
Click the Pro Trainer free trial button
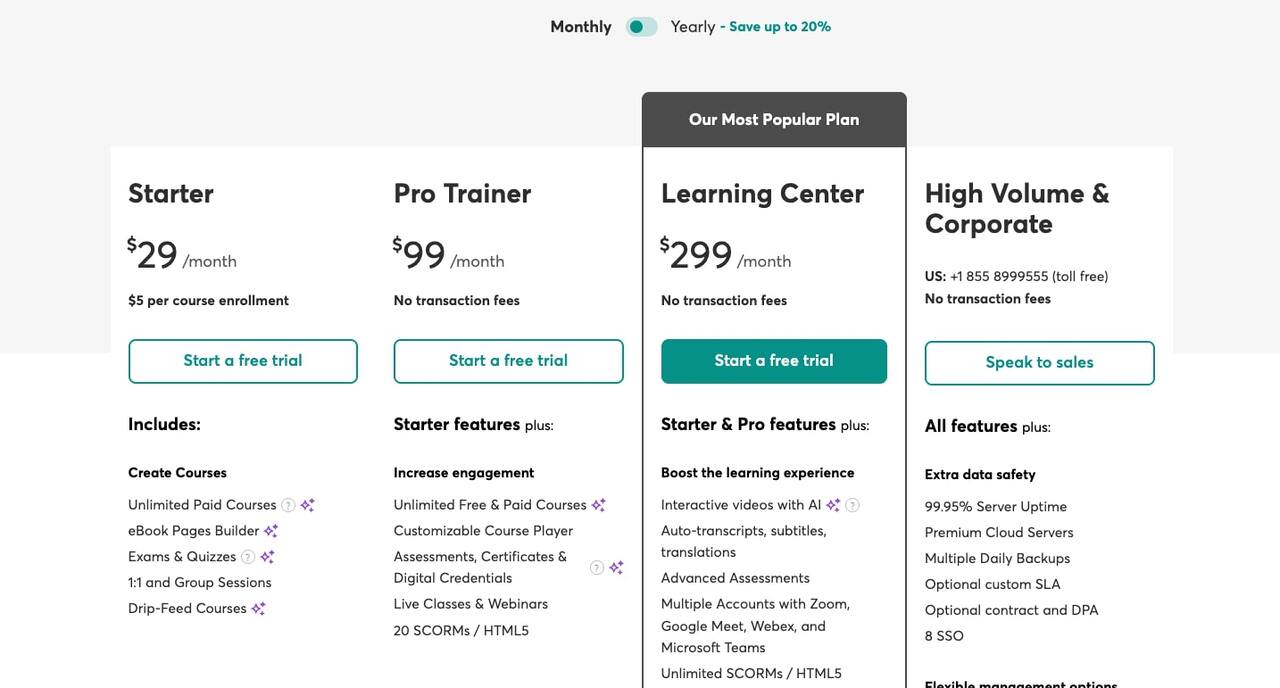508,362
